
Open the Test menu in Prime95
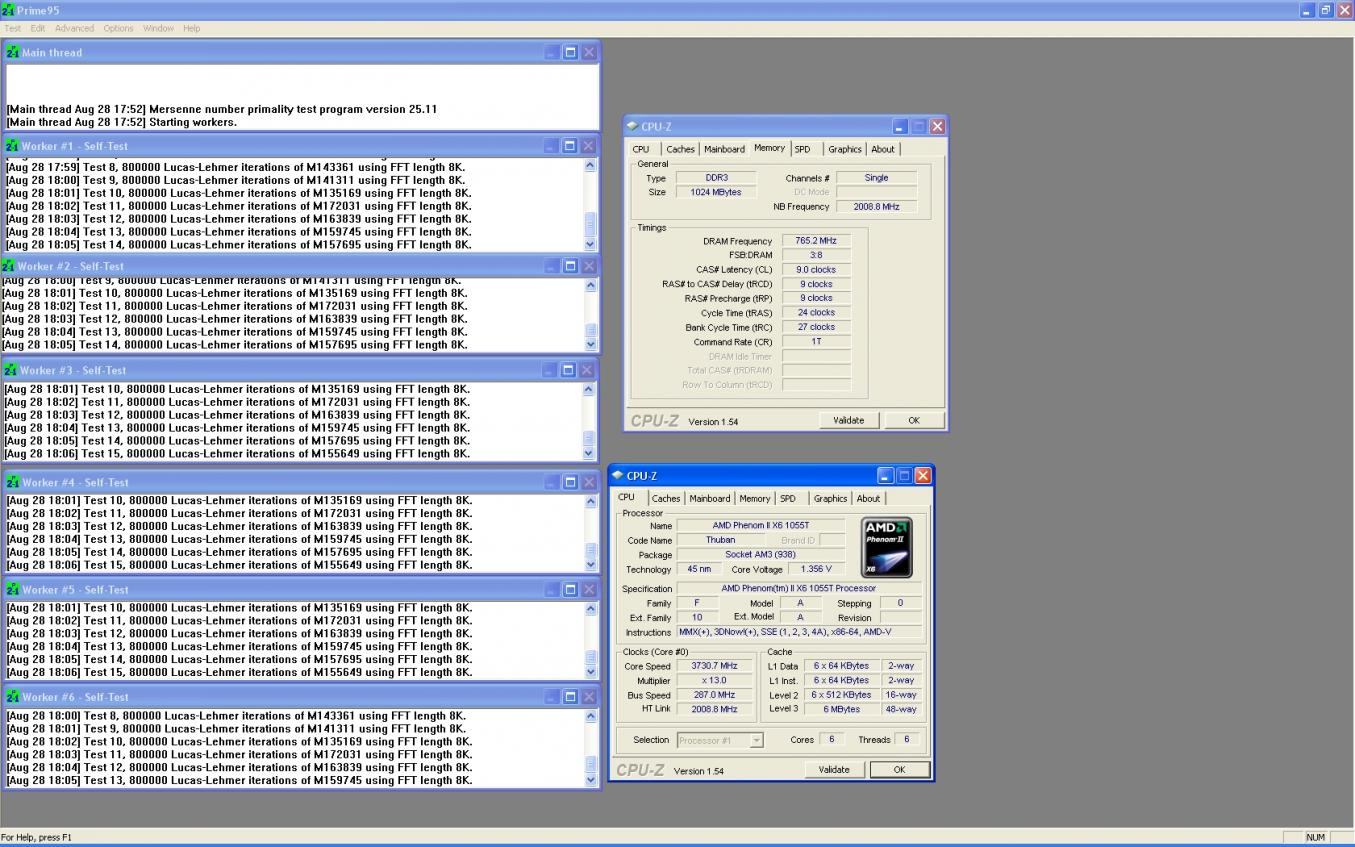(12, 28)
